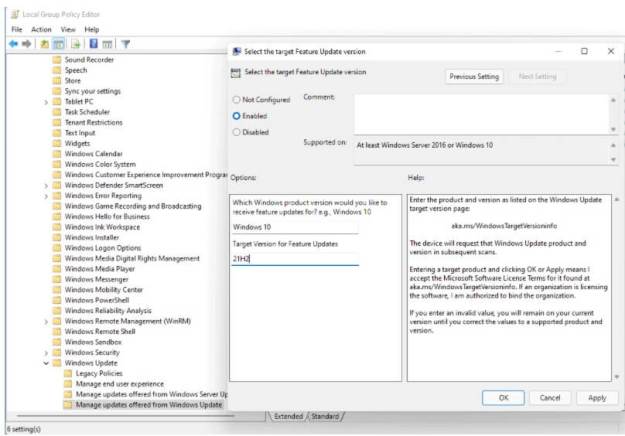Click the 21H2 target version field

[295, 259]
